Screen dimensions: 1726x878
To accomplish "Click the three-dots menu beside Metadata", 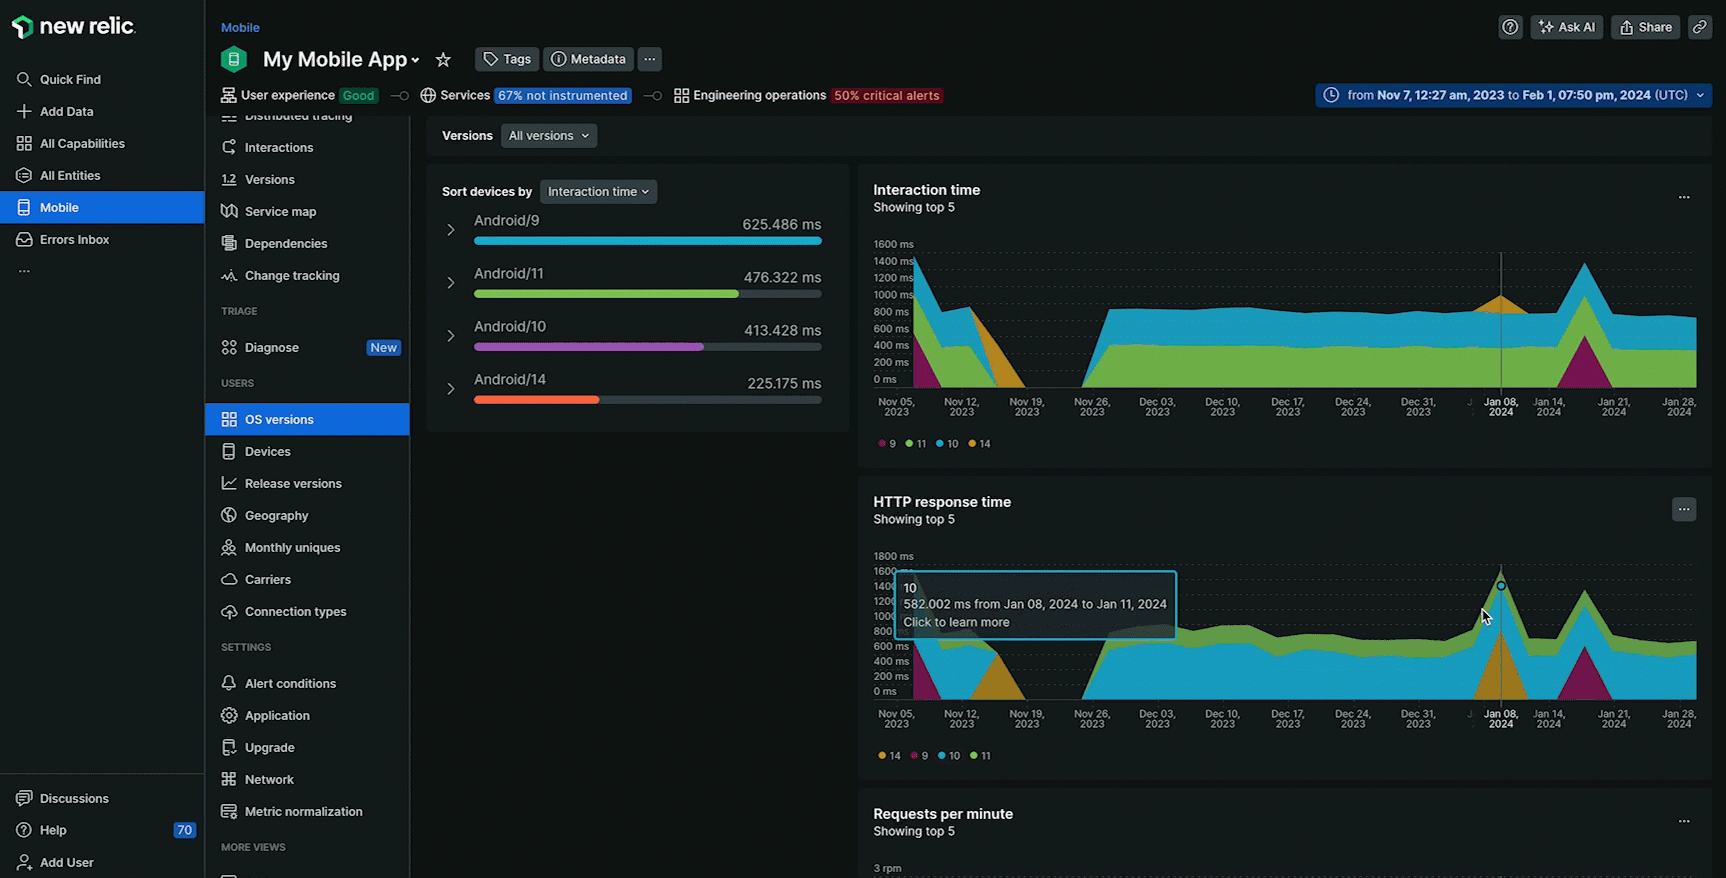I will [650, 59].
